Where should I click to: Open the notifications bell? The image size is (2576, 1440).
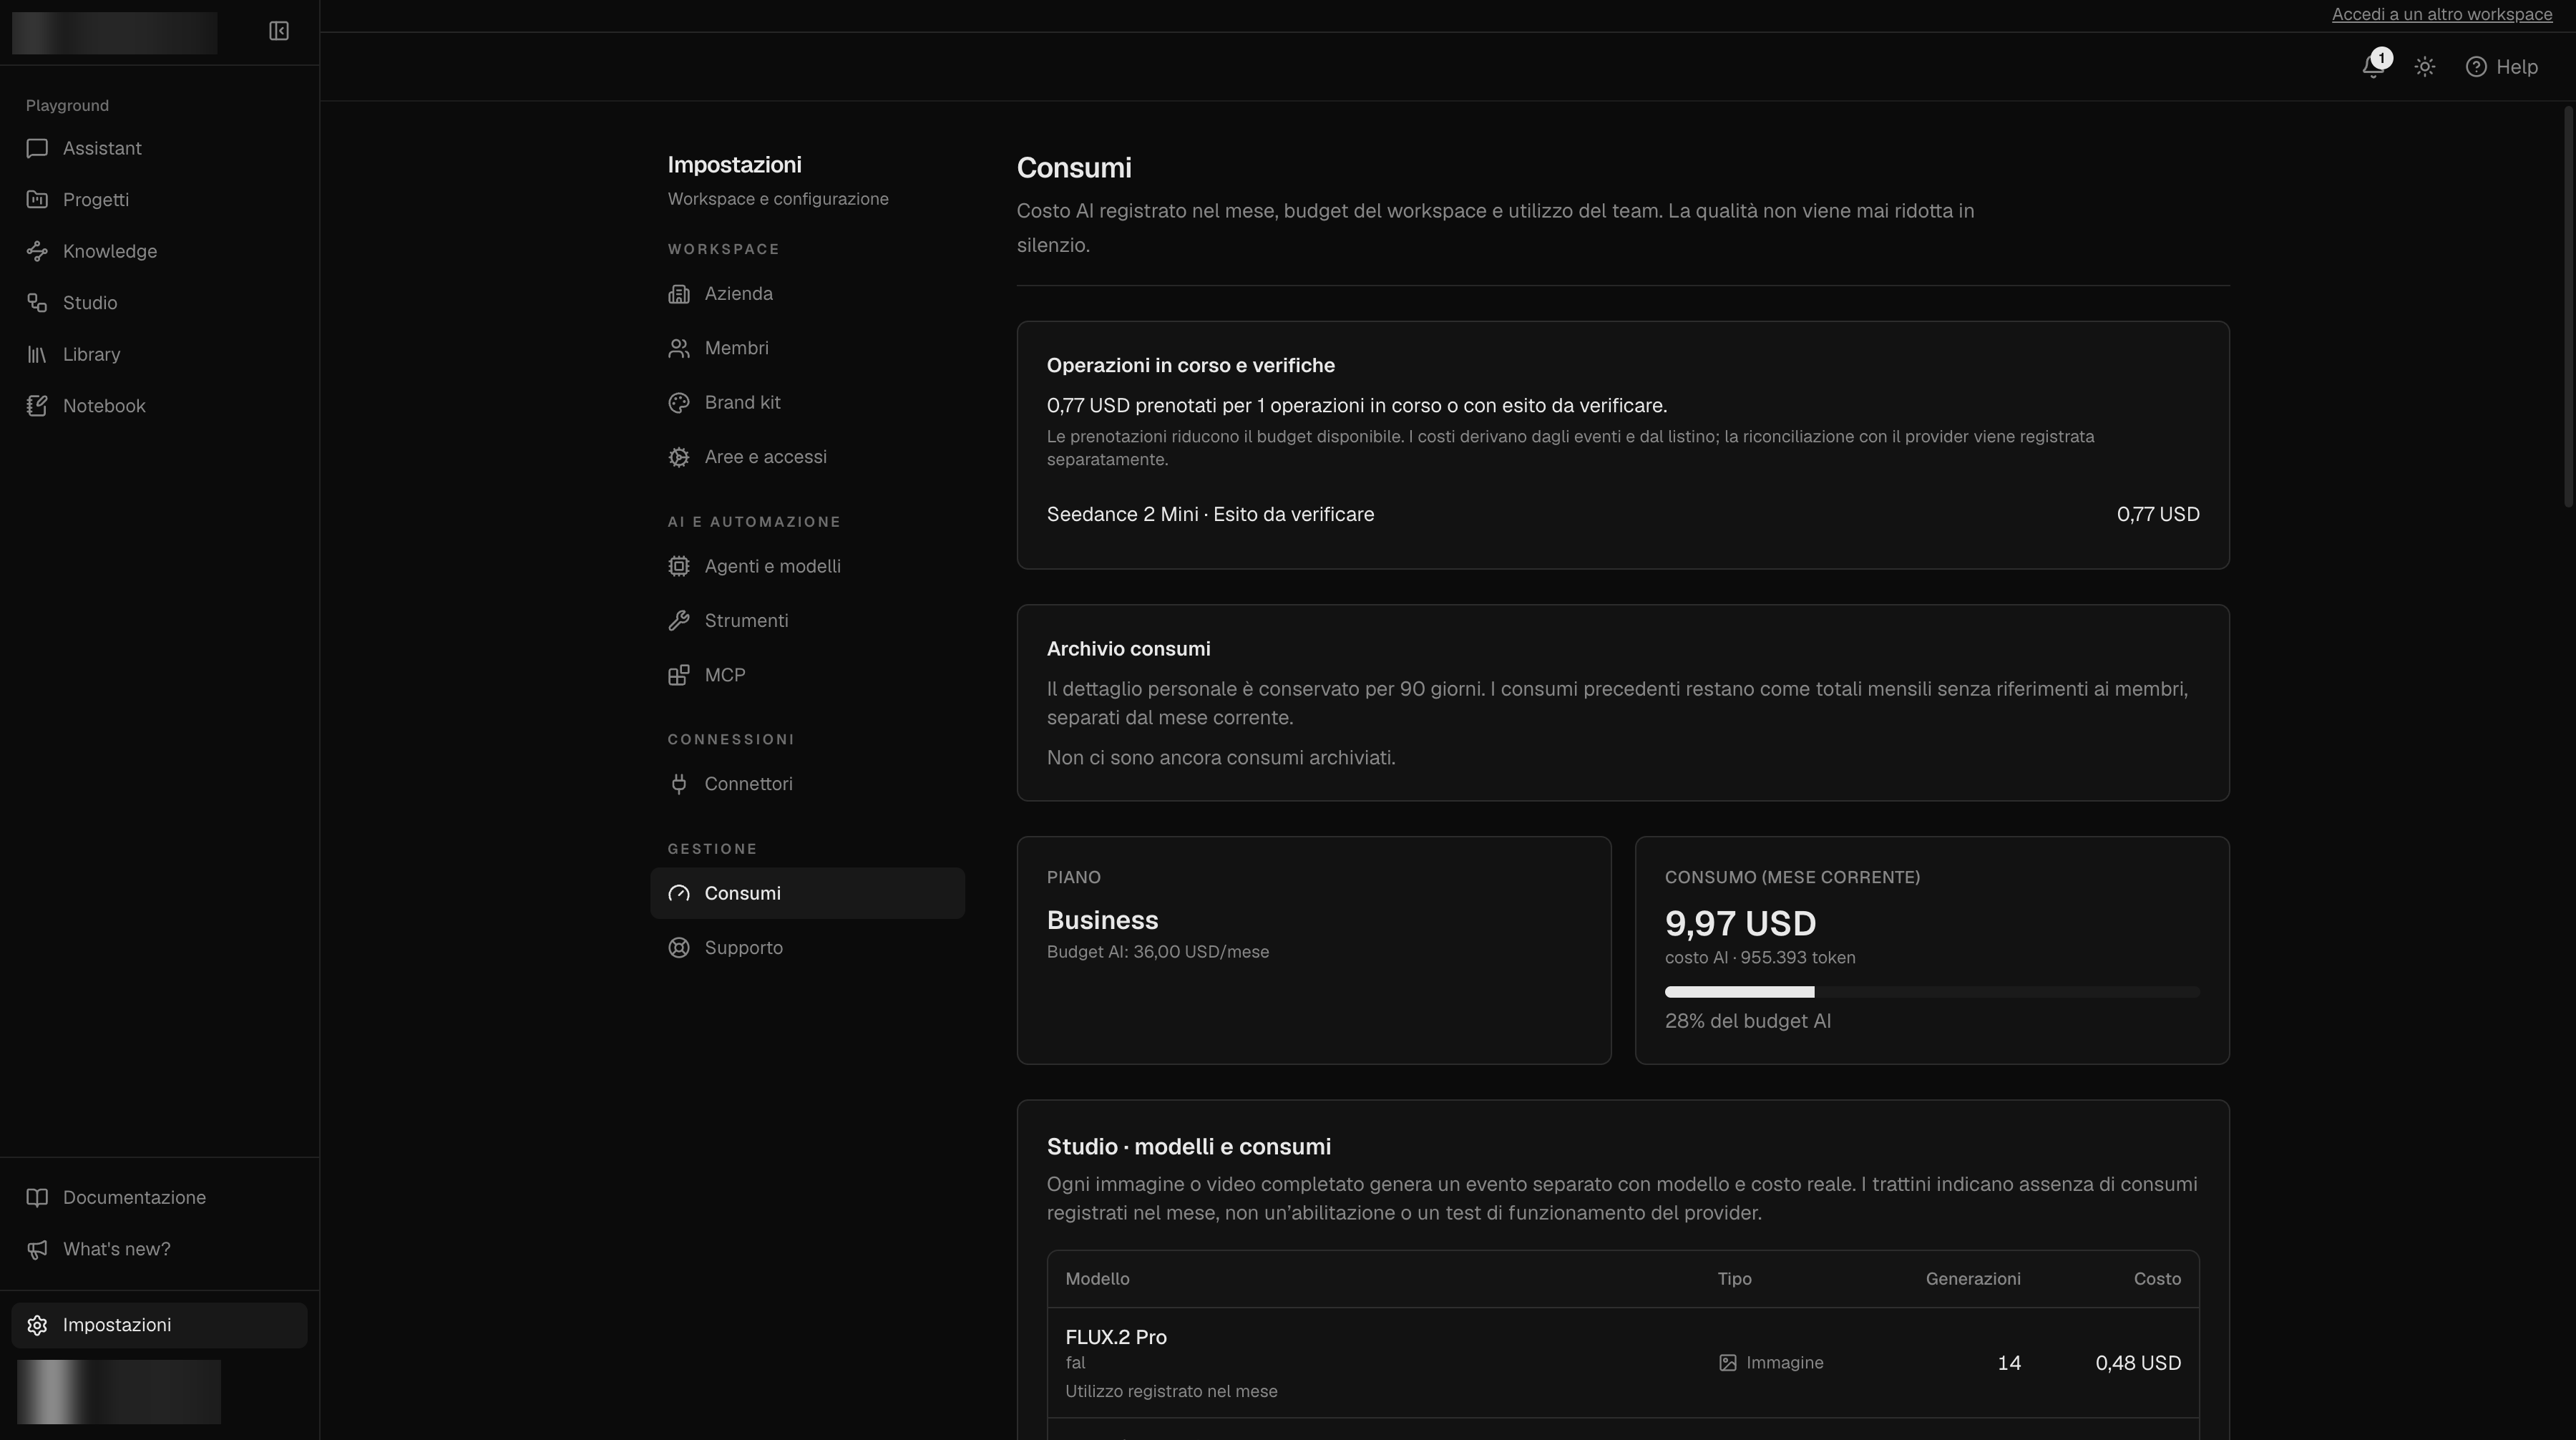coord(2373,66)
